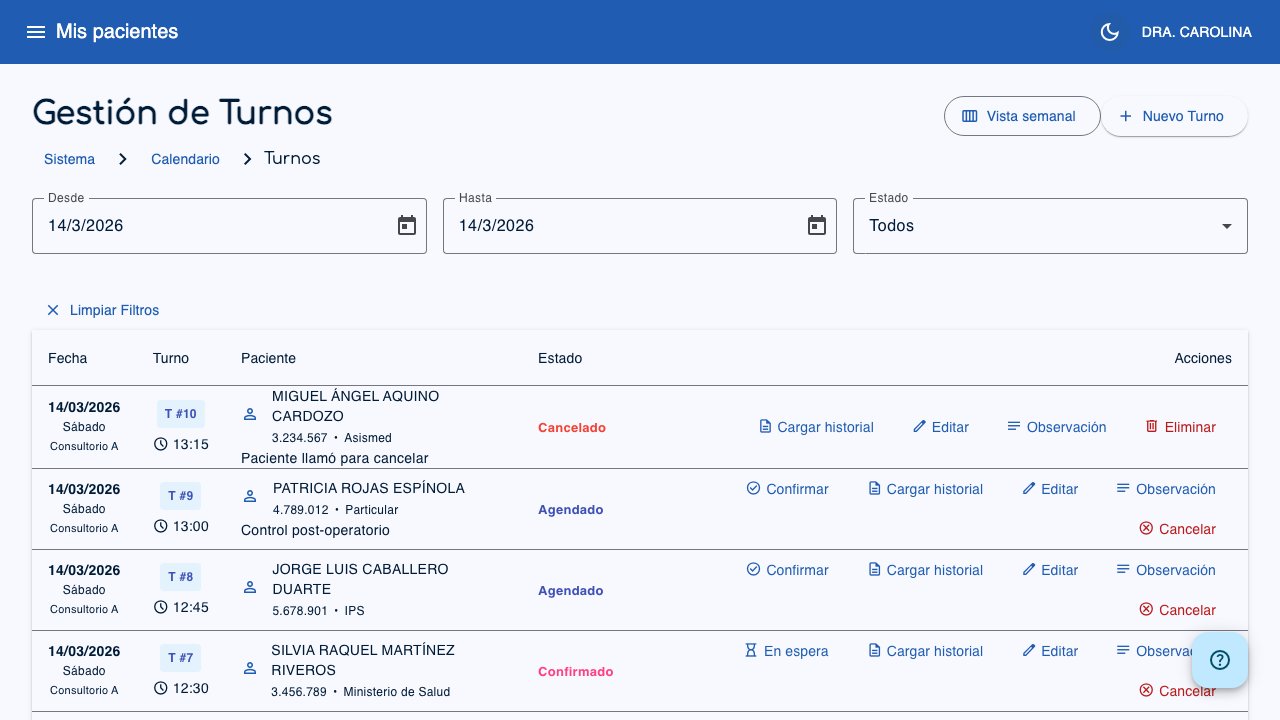The image size is (1280, 720).
Task: Toggle dark mode with the moon icon
Action: [1109, 32]
